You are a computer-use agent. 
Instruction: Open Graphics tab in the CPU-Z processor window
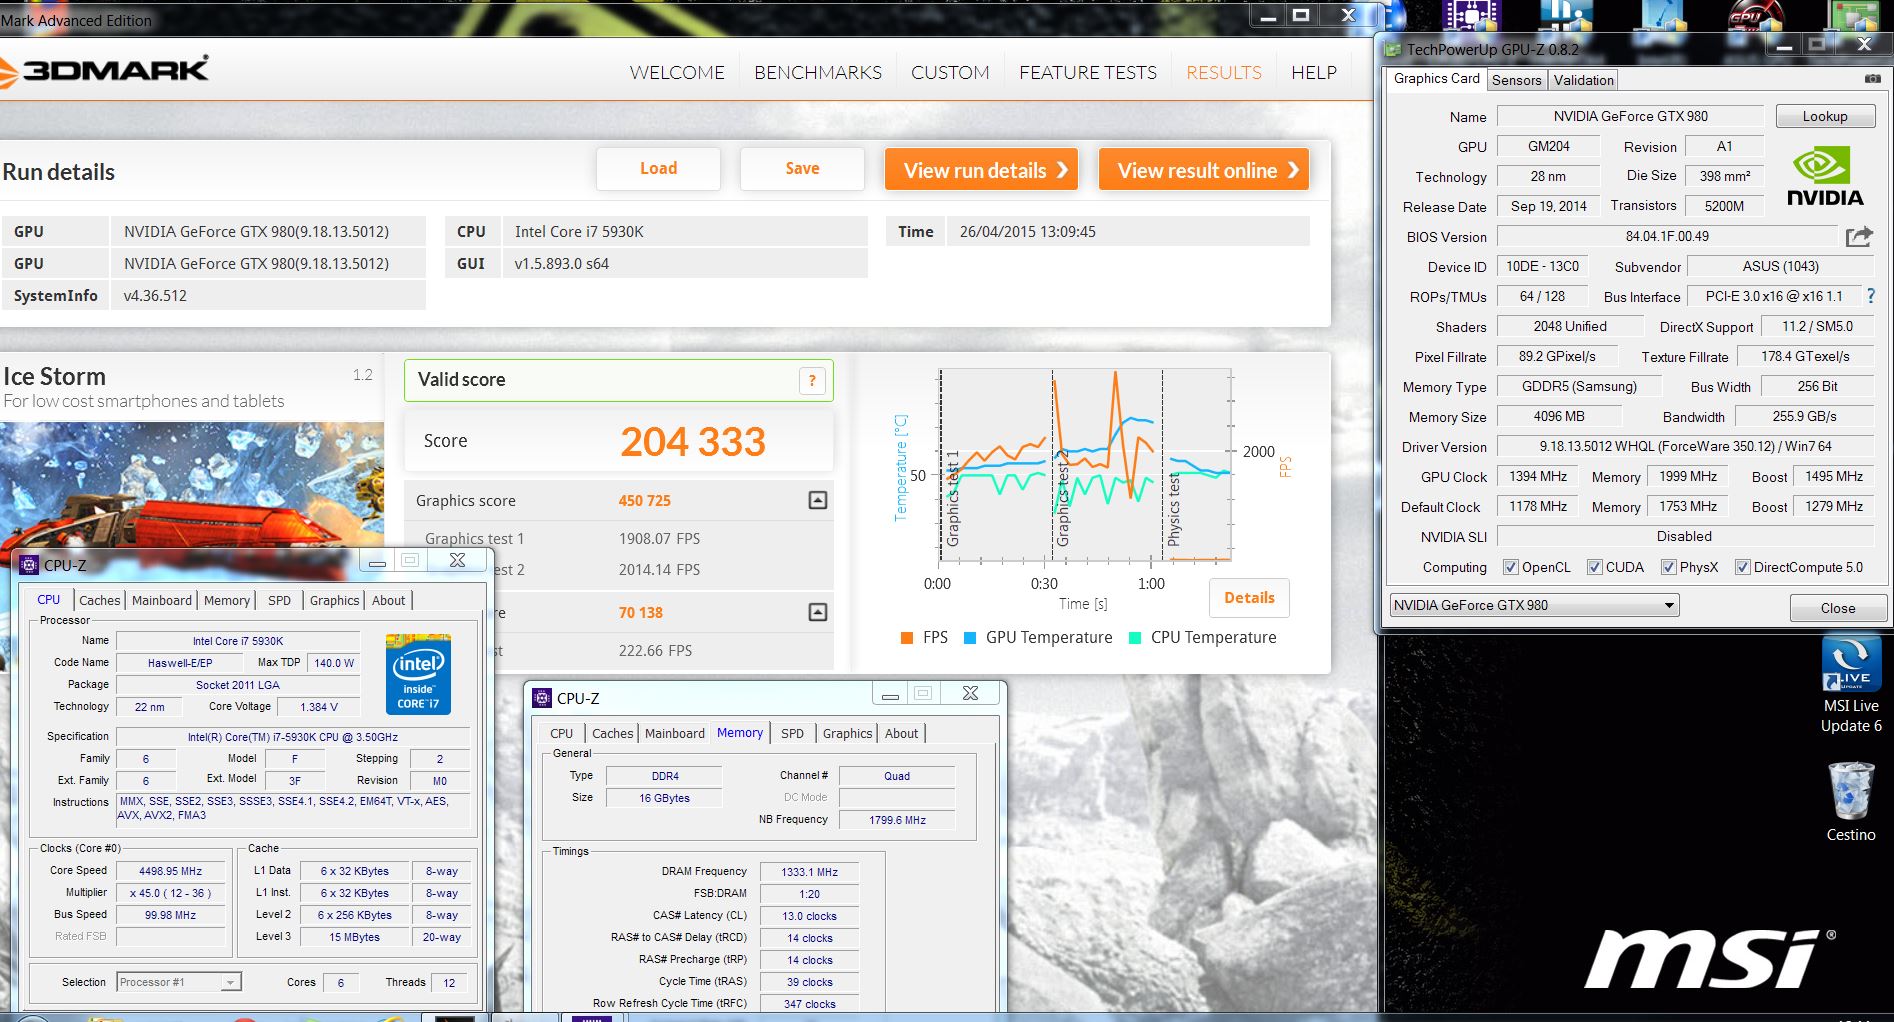pos(334,600)
